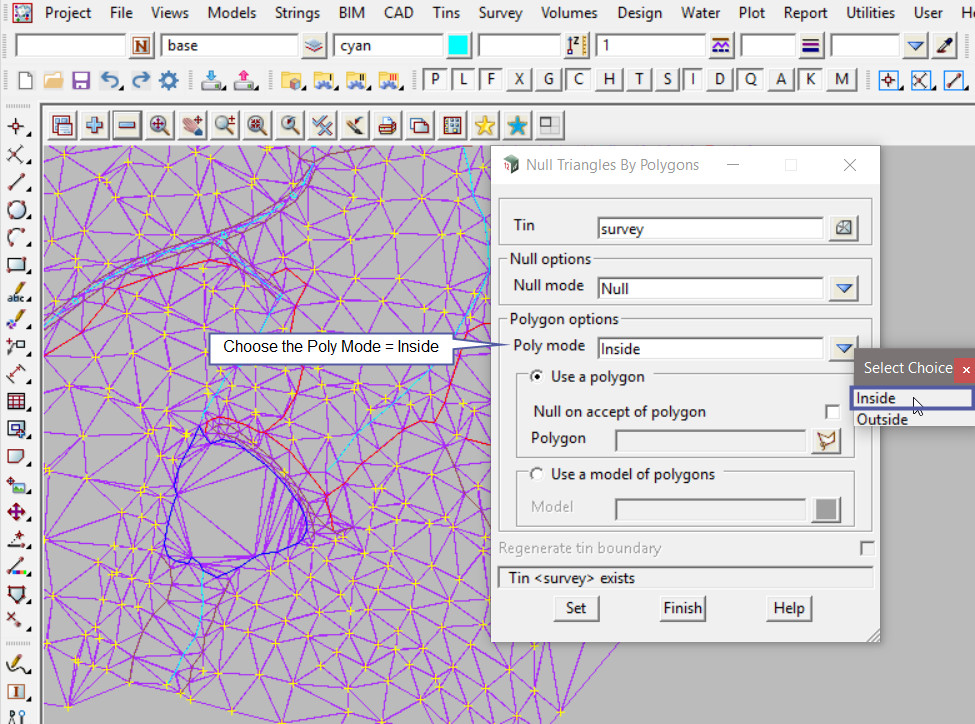
Task: Click the Tin selection icon beside survey
Action: point(844,228)
